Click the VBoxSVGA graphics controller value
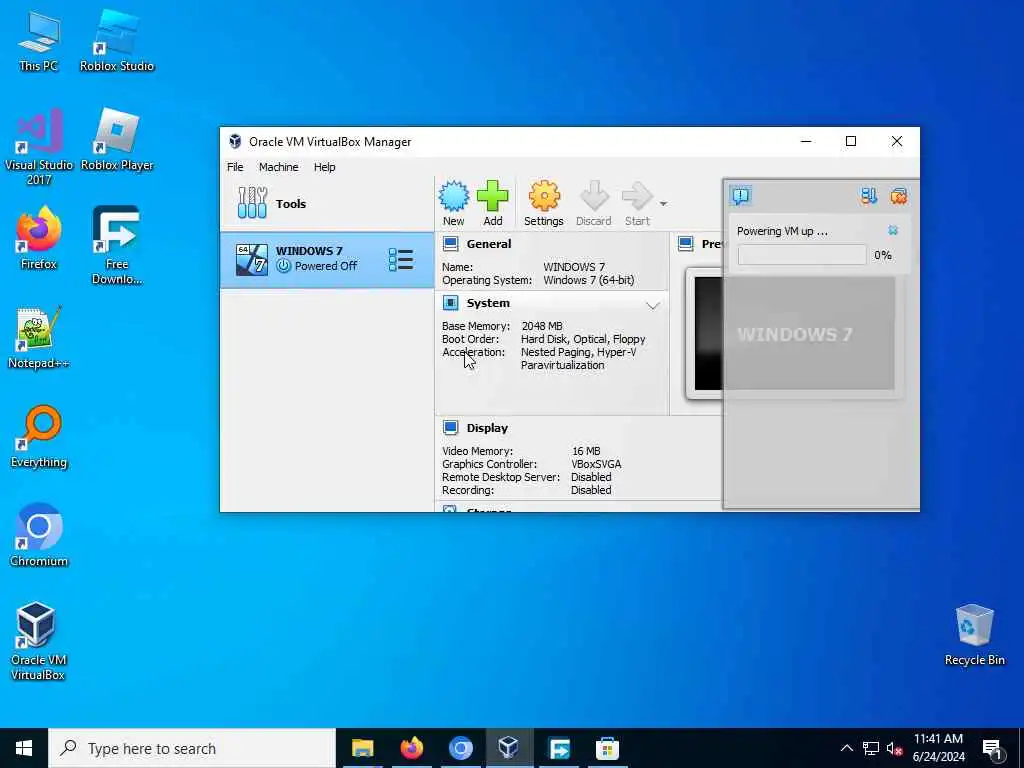 point(596,464)
